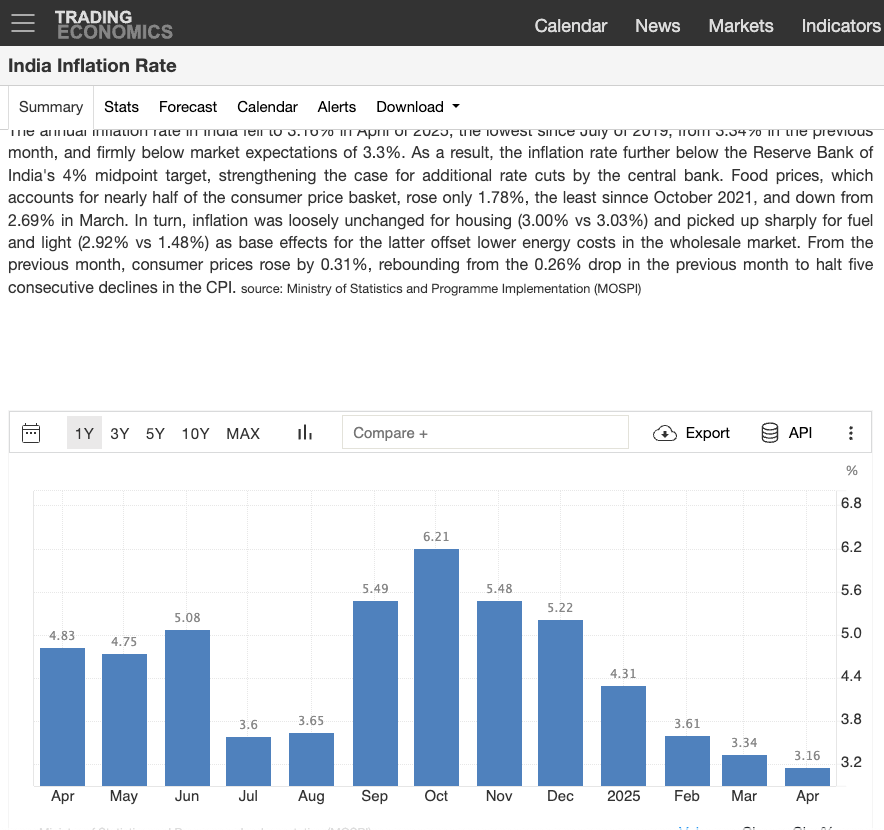Open the News page link

(657, 26)
